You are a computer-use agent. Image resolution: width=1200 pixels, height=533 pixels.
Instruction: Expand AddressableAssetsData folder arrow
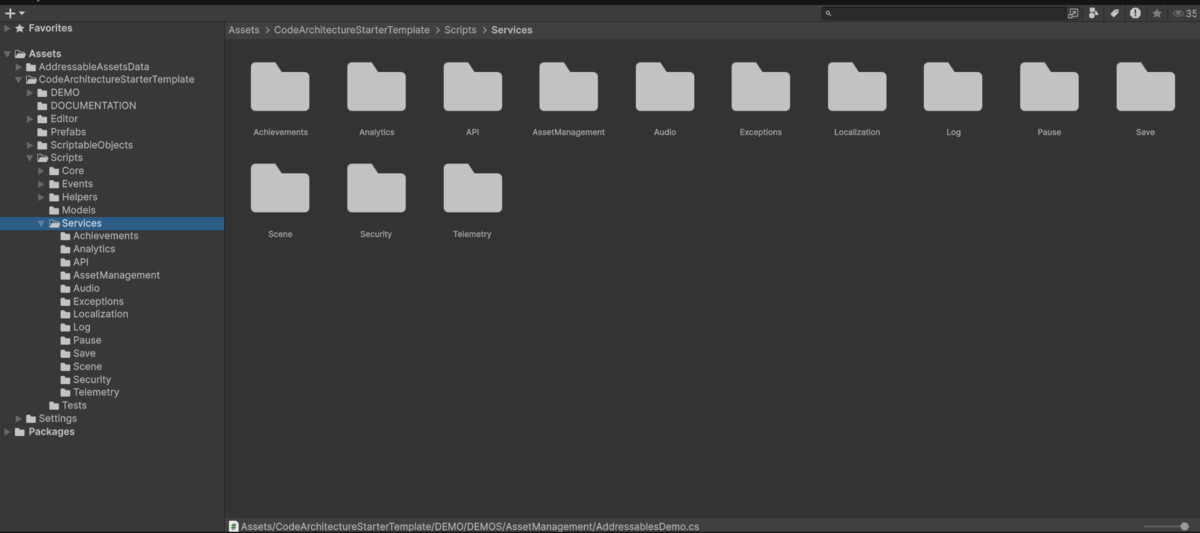(x=18, y=67)
